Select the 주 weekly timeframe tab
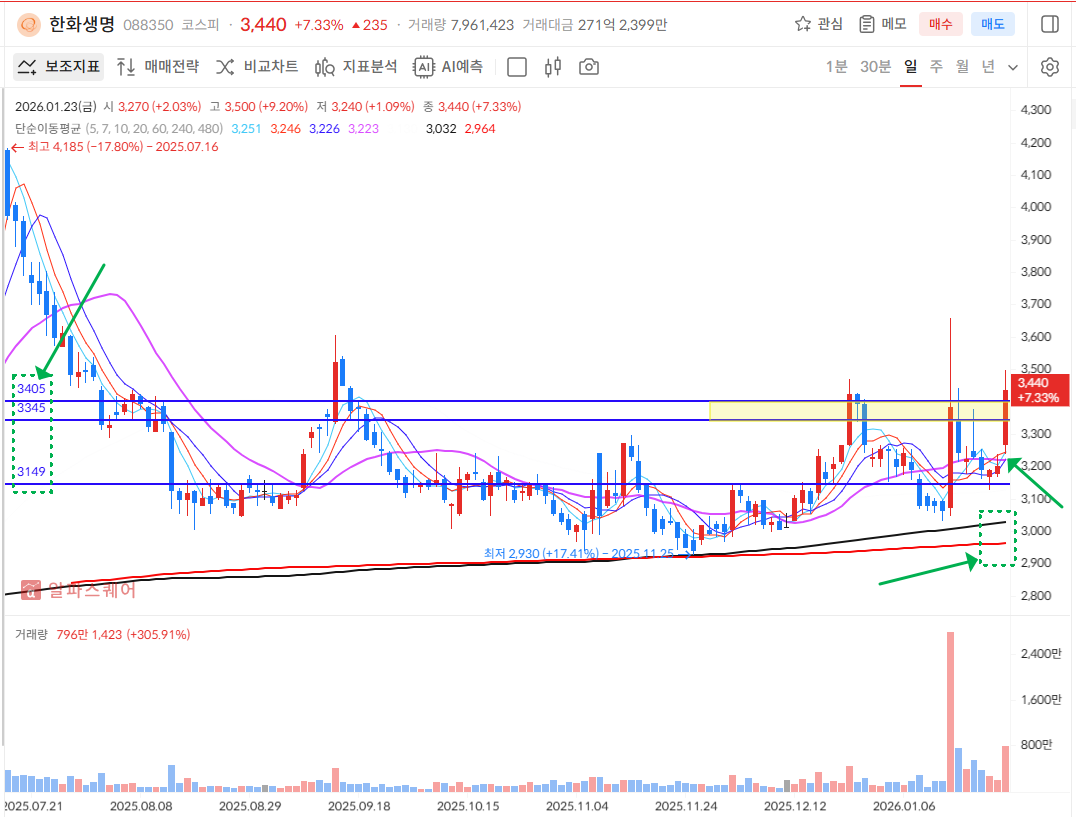 click(936, 67)
